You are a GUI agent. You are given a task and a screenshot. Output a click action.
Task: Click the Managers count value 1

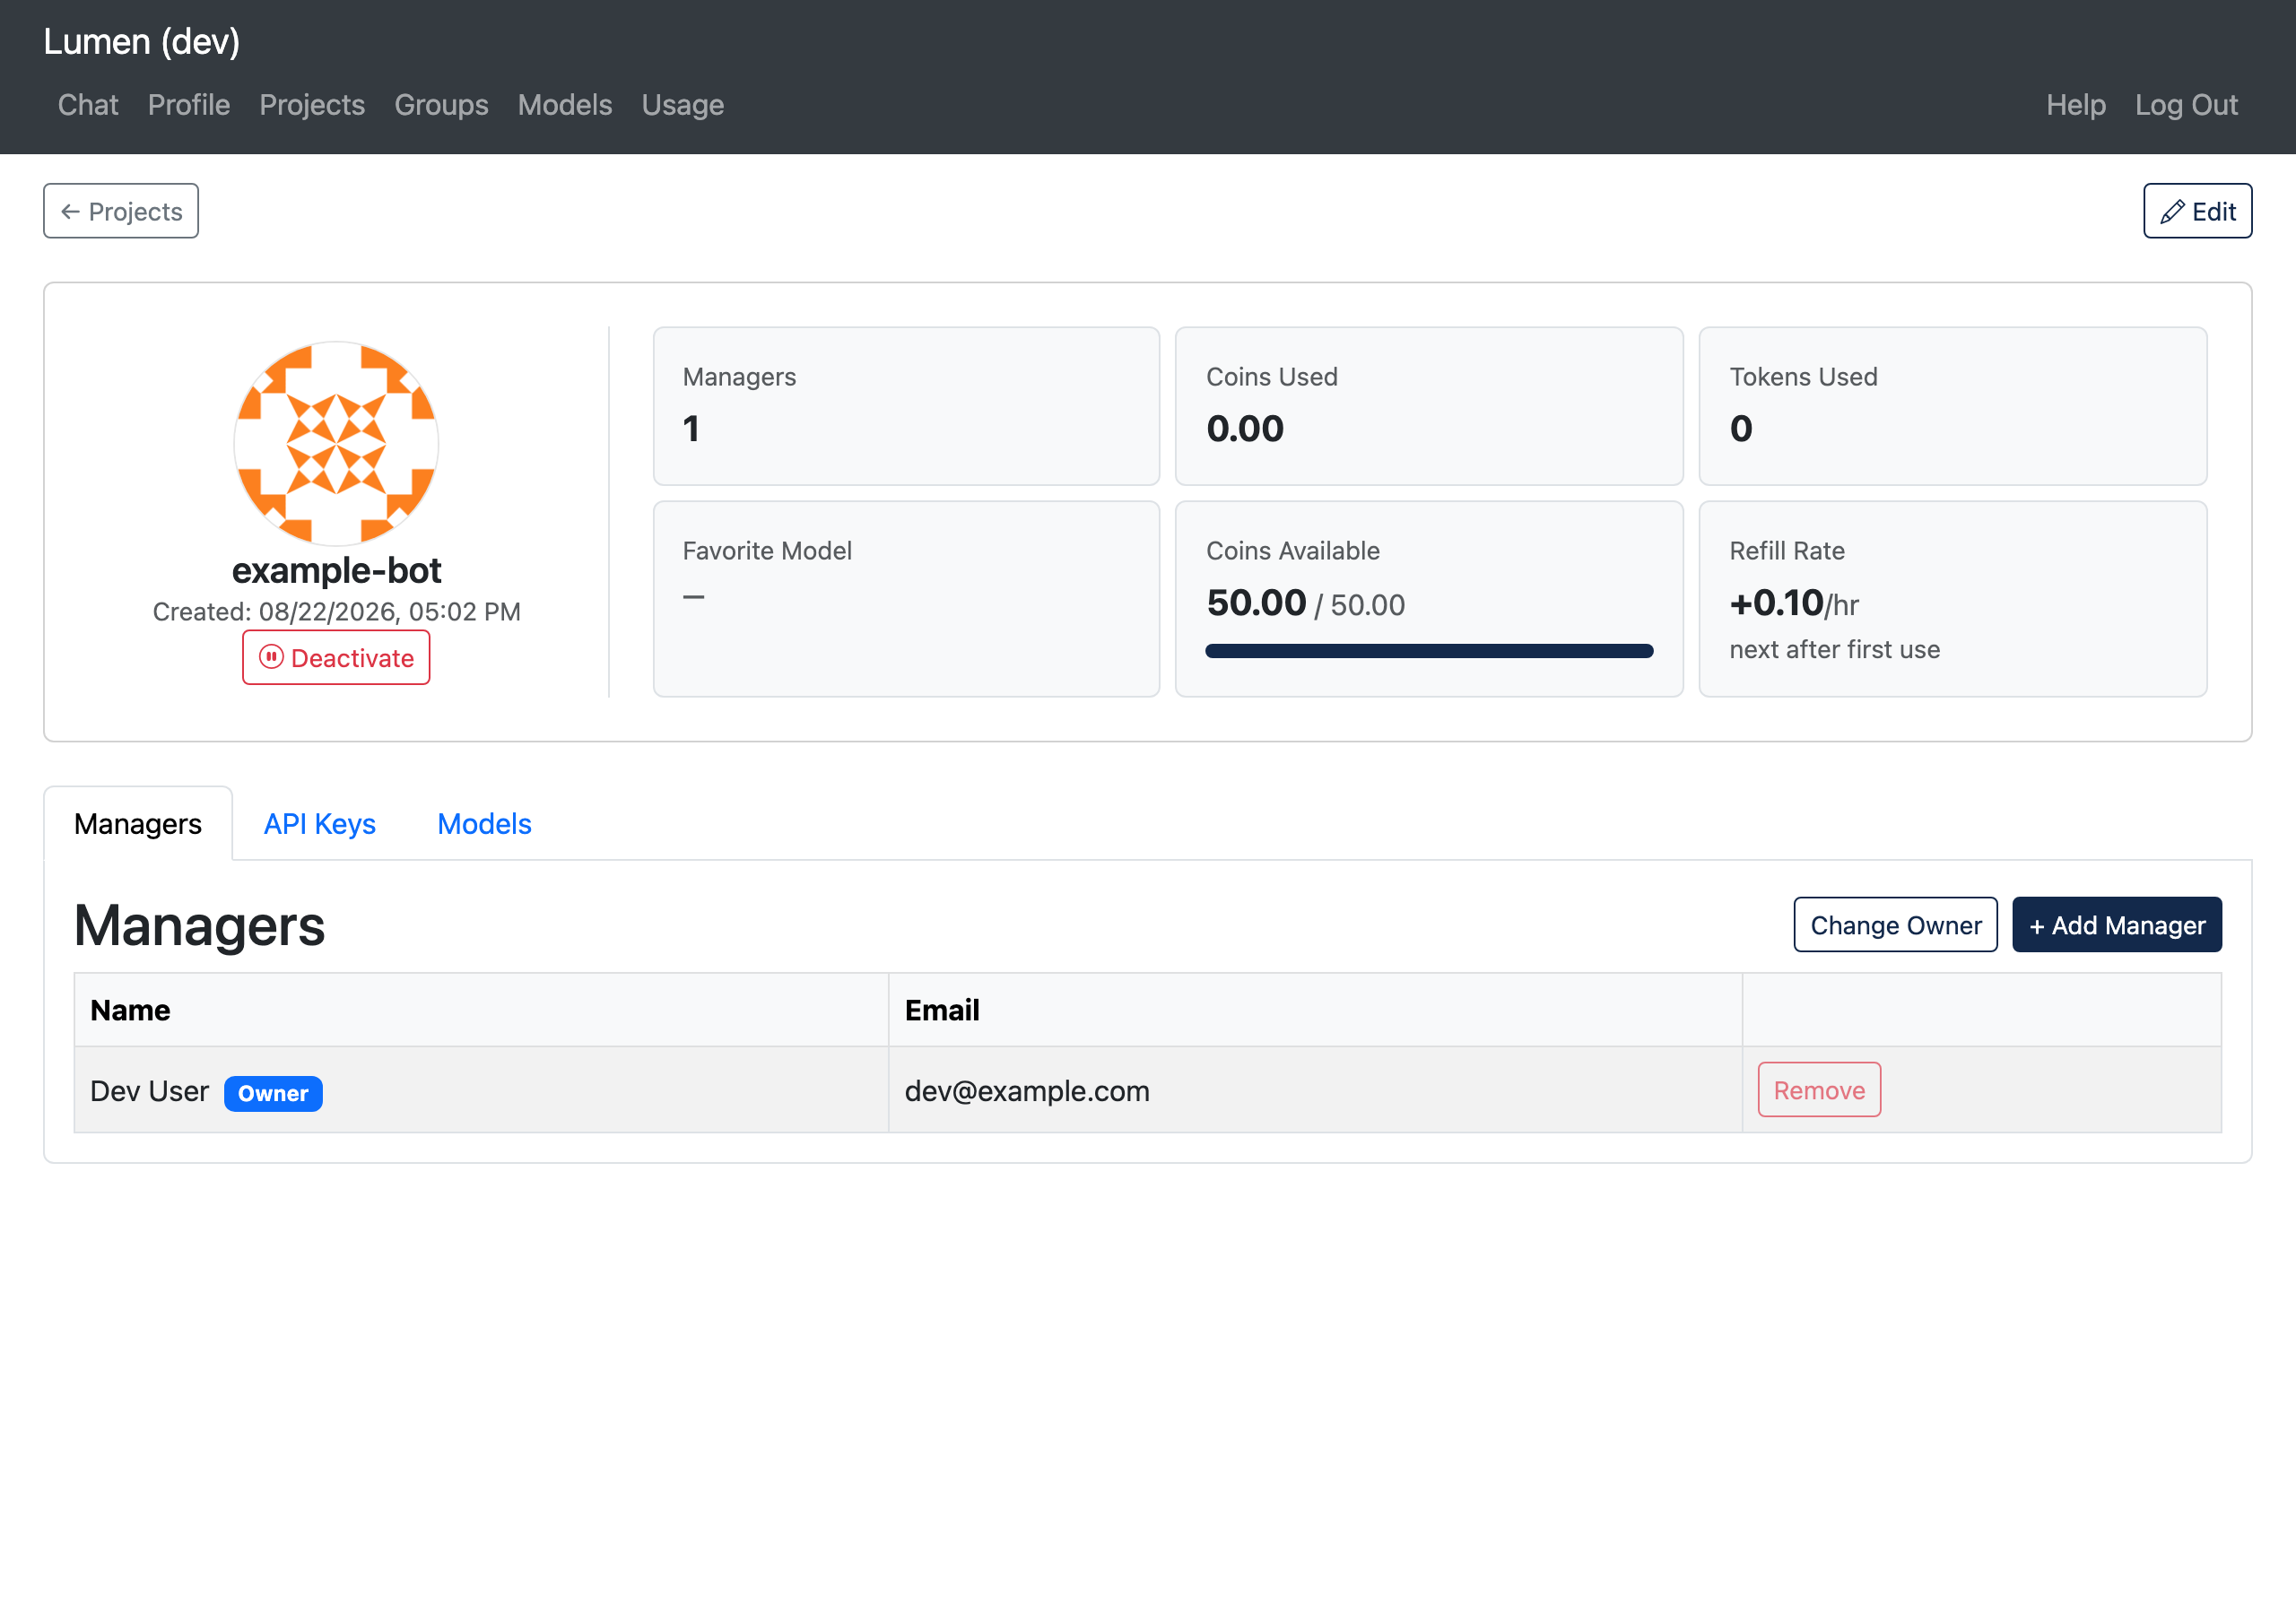pyautogui.click(x=691, y=429)
